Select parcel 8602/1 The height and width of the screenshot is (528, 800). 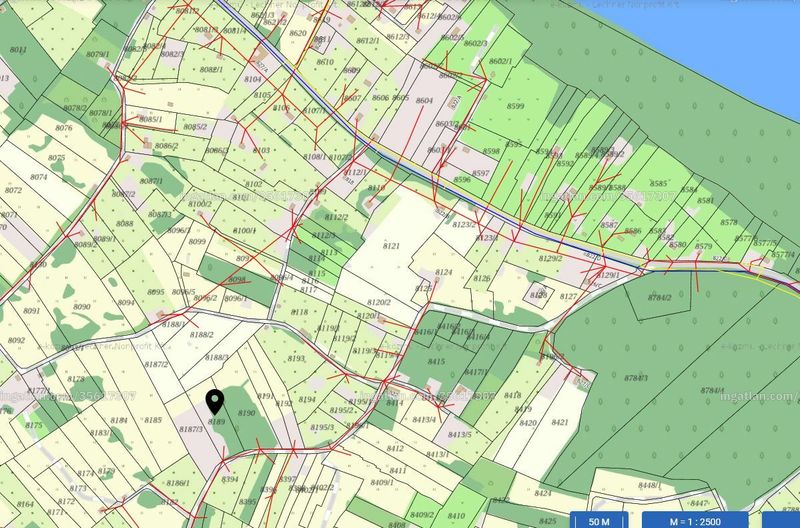click(501, 61)
